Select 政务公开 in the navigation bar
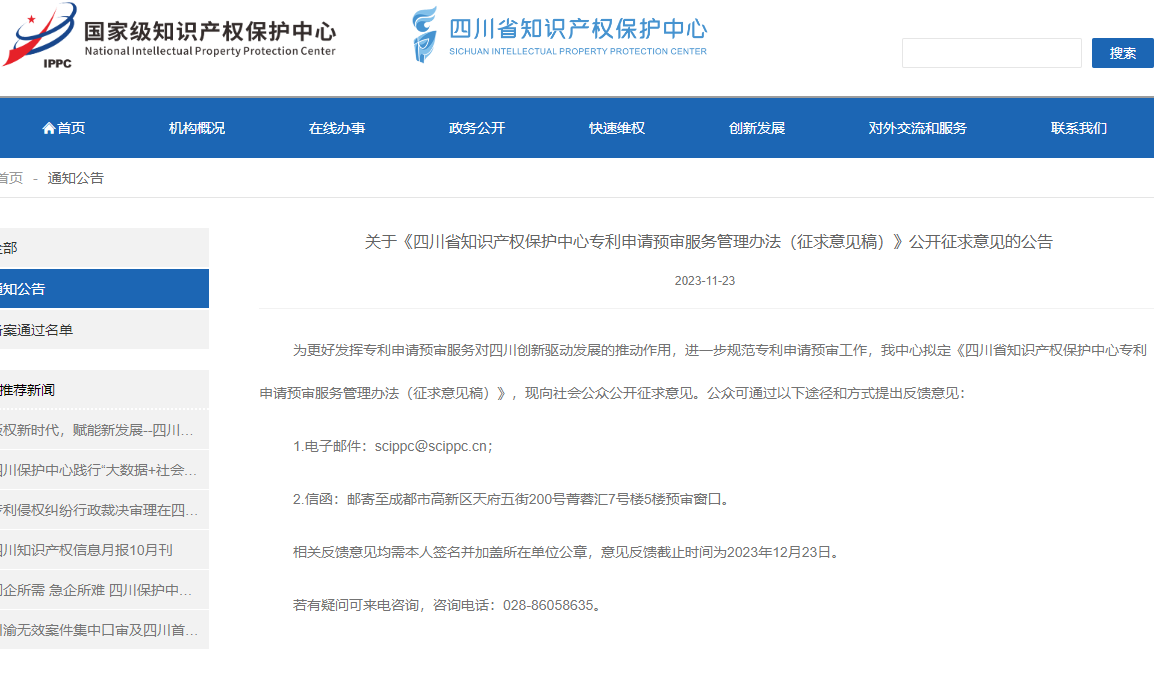The image size is (1154, 677). pyautogui.click(x=477, y=128)
